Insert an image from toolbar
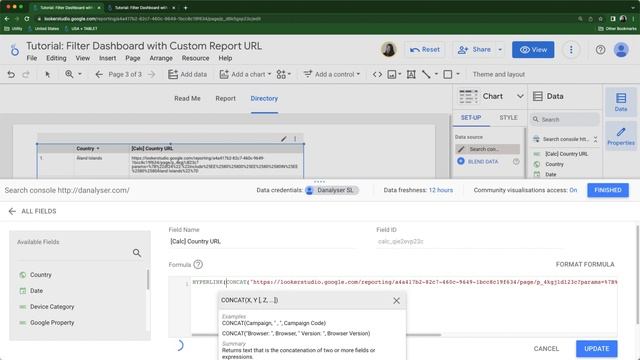This screenshot has width=640, height=360. click(392, 74)
